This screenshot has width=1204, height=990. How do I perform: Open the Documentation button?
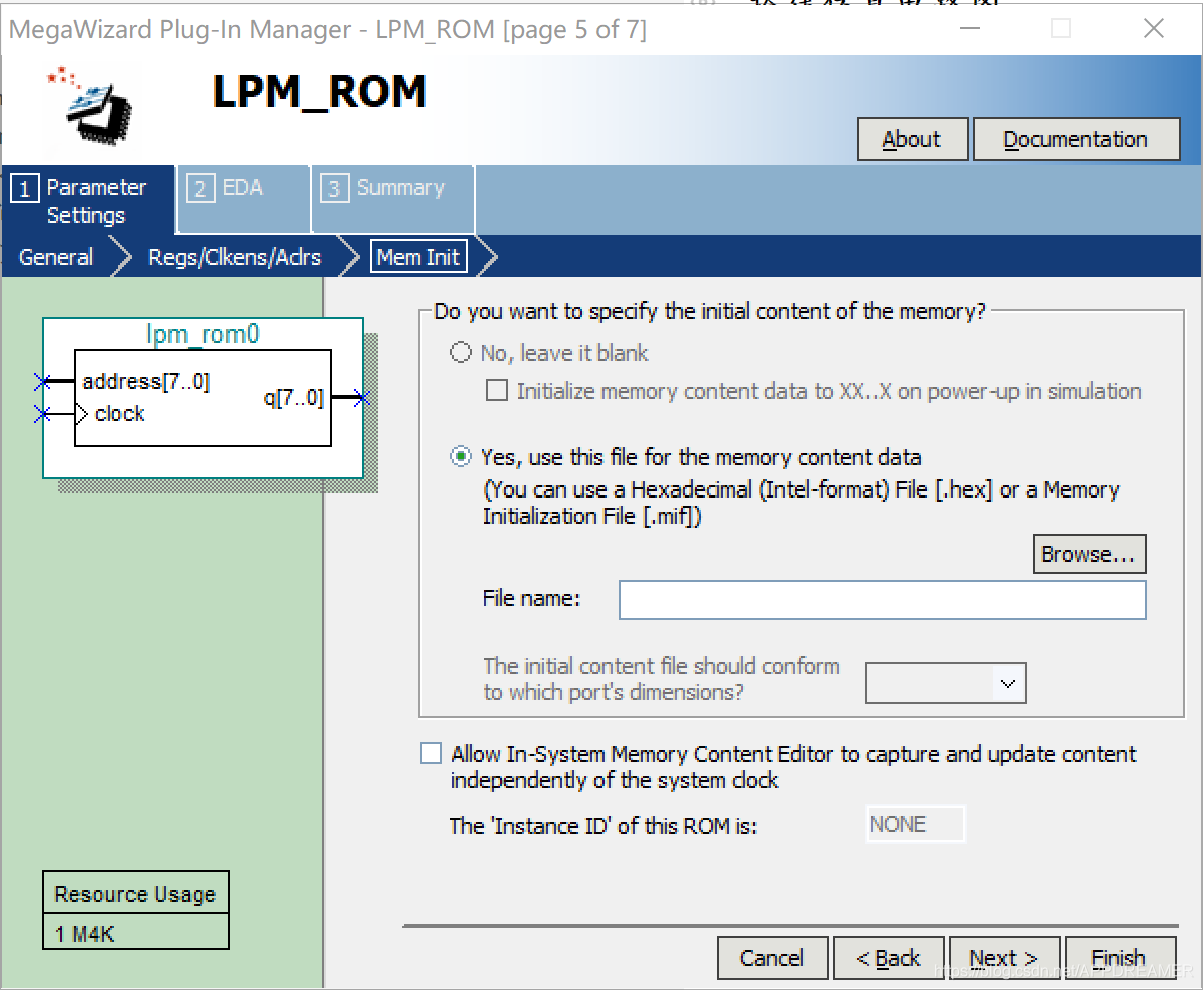[x=1076, y=140]
